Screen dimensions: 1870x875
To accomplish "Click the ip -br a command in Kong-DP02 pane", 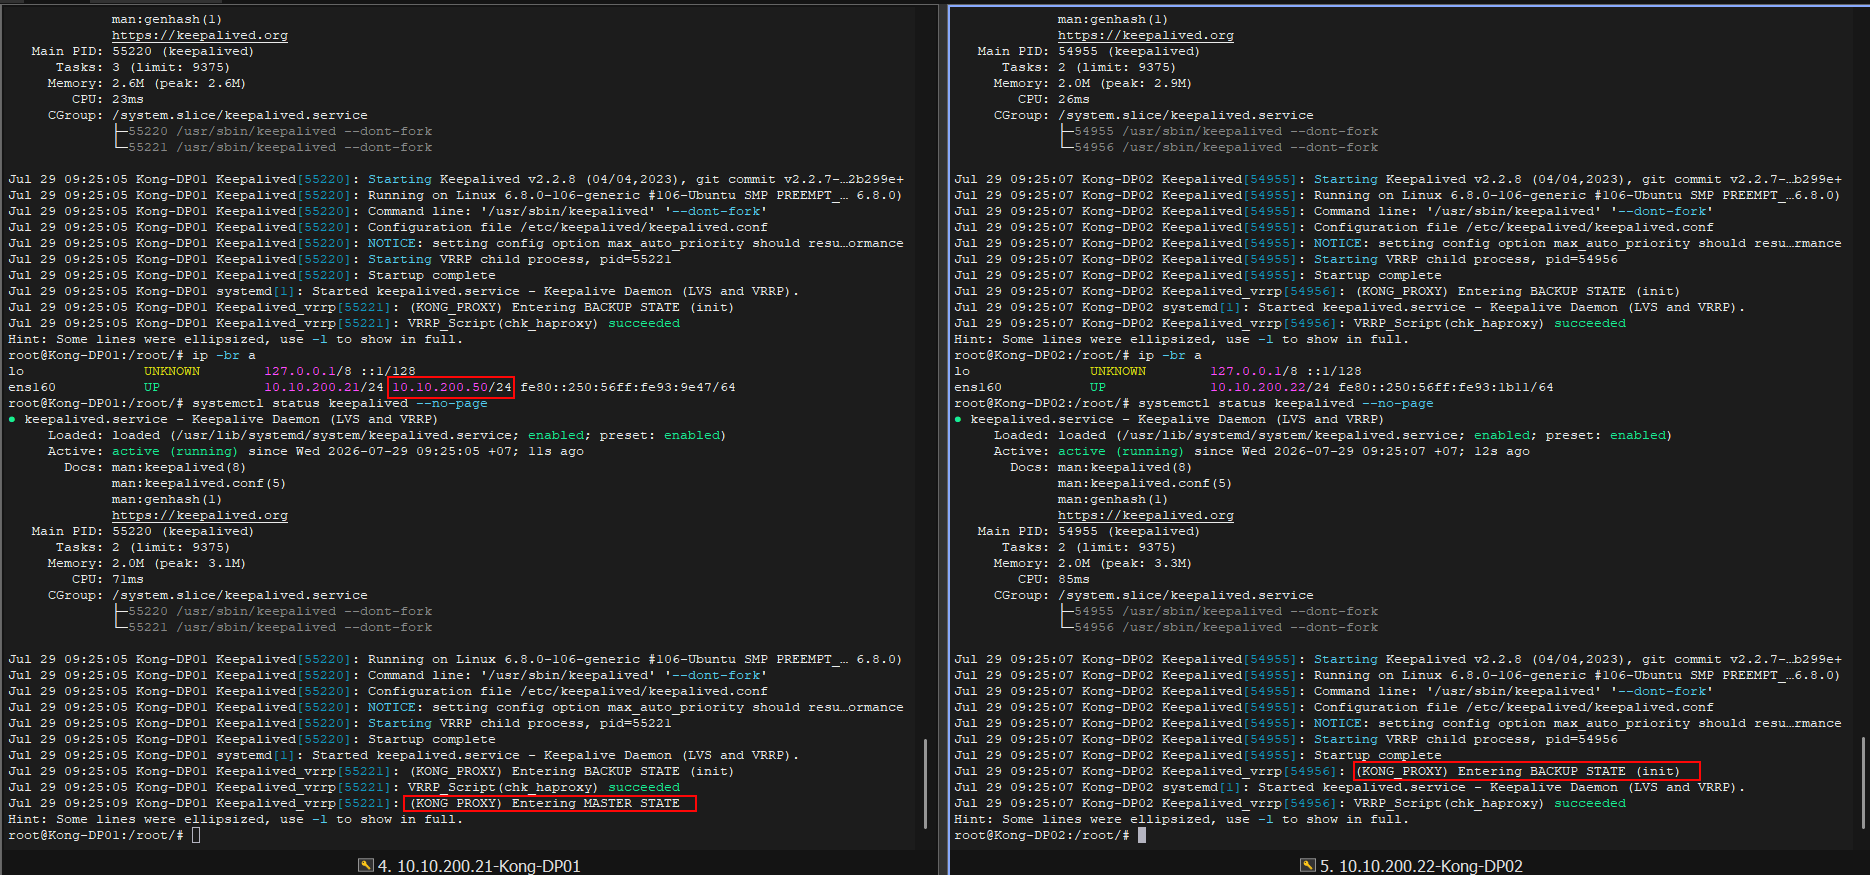I will pyautogui.click(x=1170, y=355).
